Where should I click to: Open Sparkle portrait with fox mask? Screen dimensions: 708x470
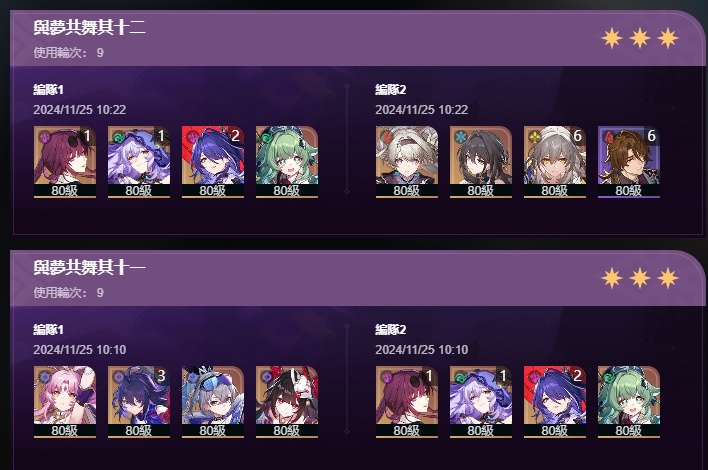287,402
